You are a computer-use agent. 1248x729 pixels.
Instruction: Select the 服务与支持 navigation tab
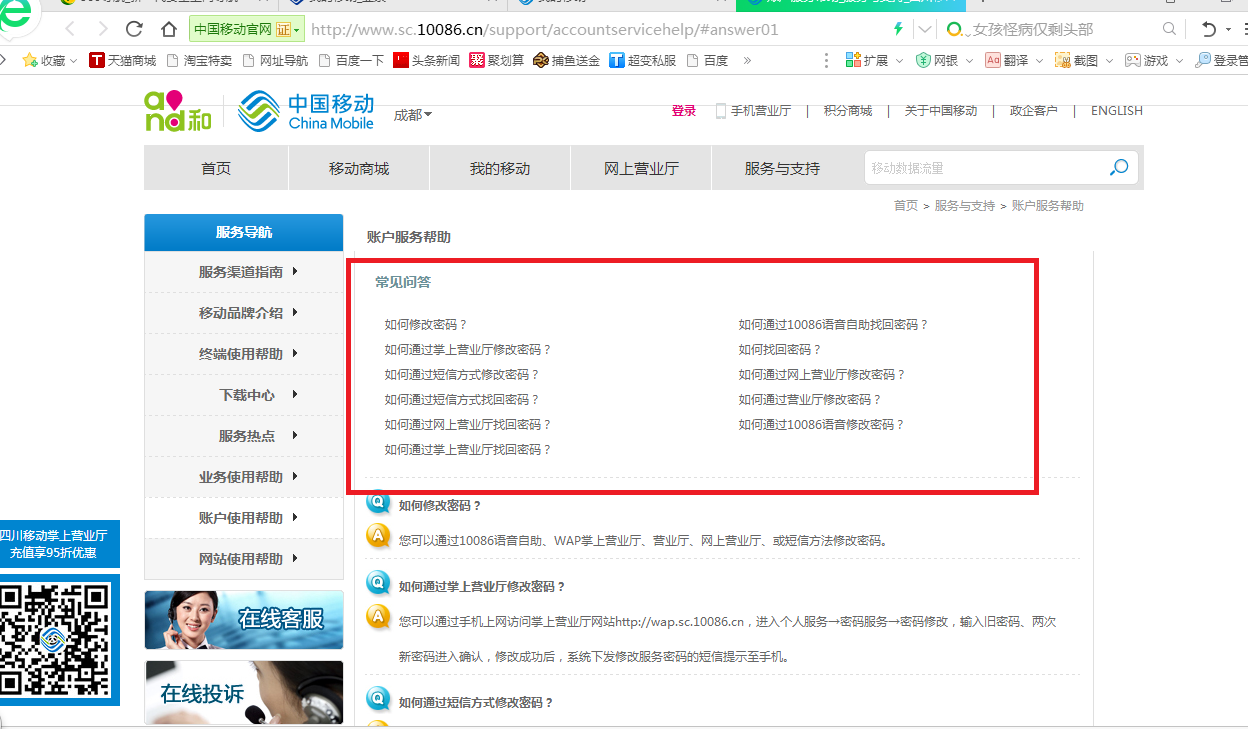pos(782,168)
